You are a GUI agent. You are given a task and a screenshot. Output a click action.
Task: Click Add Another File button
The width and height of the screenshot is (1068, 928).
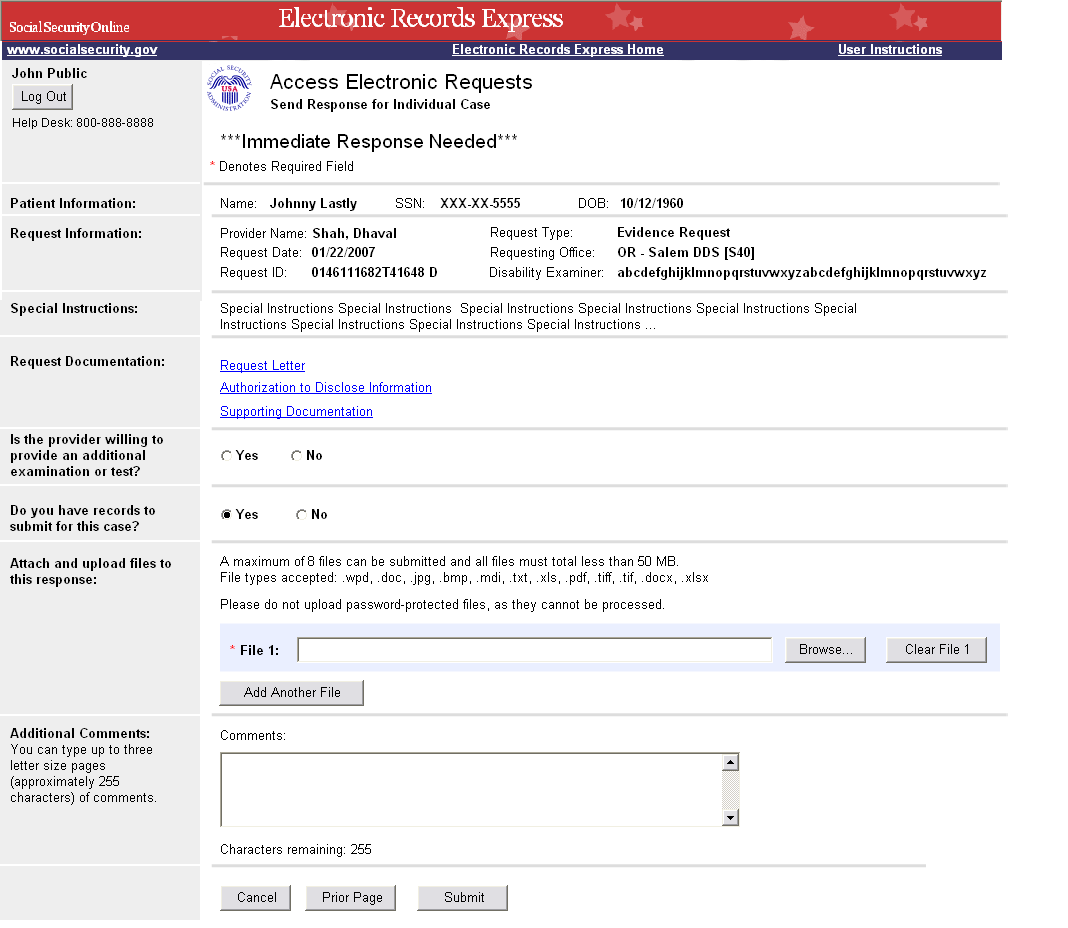tap(292, 693)
